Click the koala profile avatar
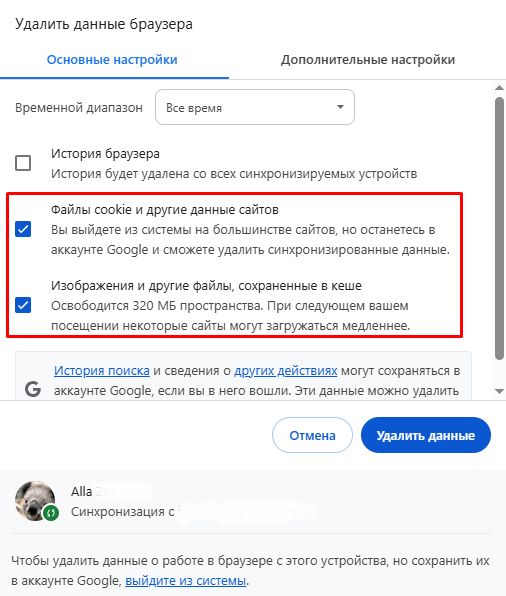This screenshot has height=596, width=506. pos(35,501)
